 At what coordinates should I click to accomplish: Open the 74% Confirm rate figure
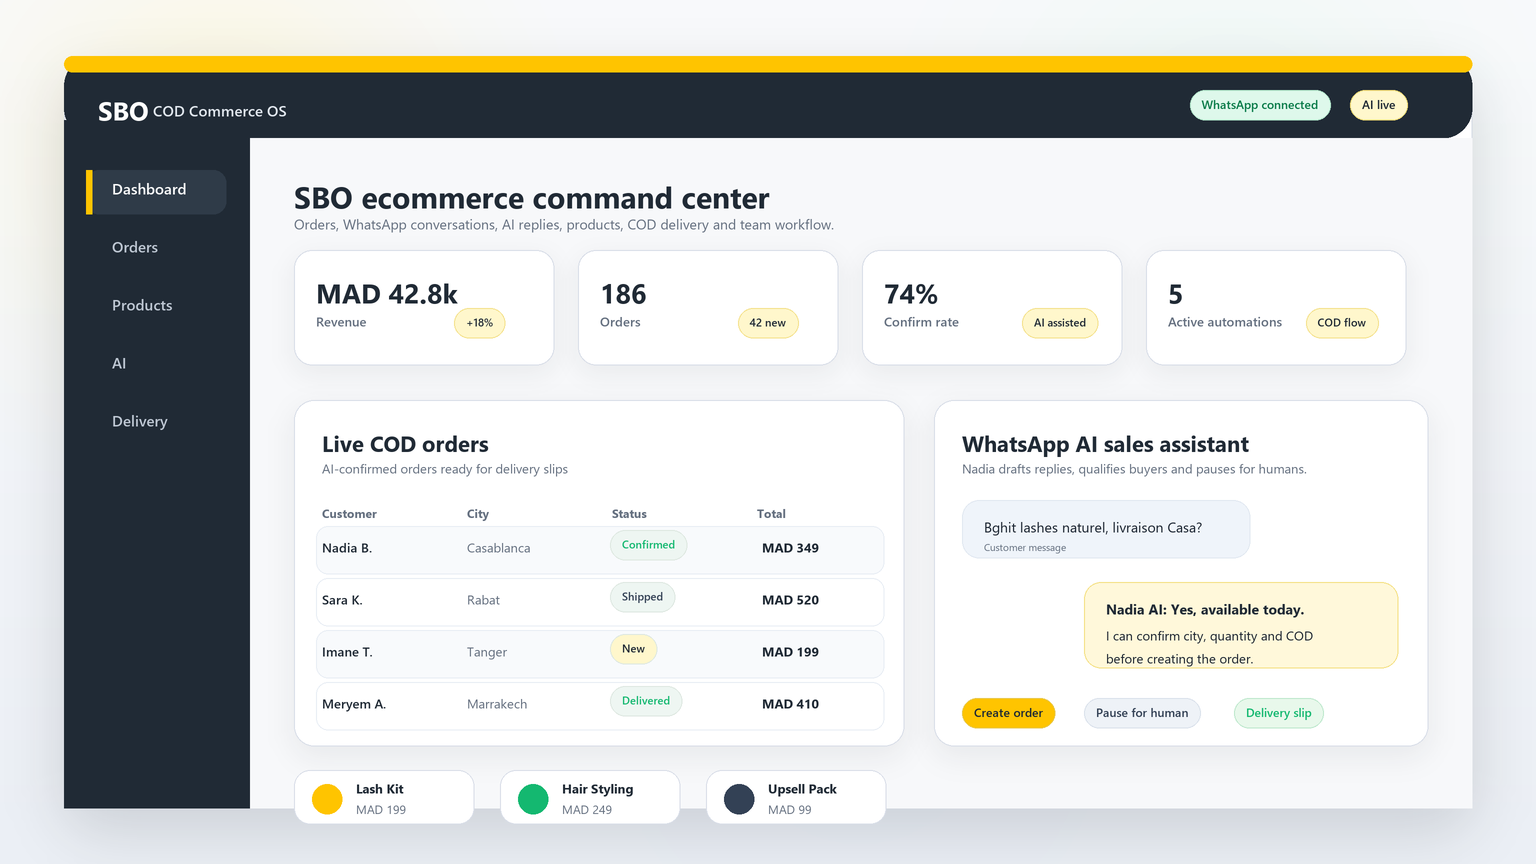coord(911,295)
